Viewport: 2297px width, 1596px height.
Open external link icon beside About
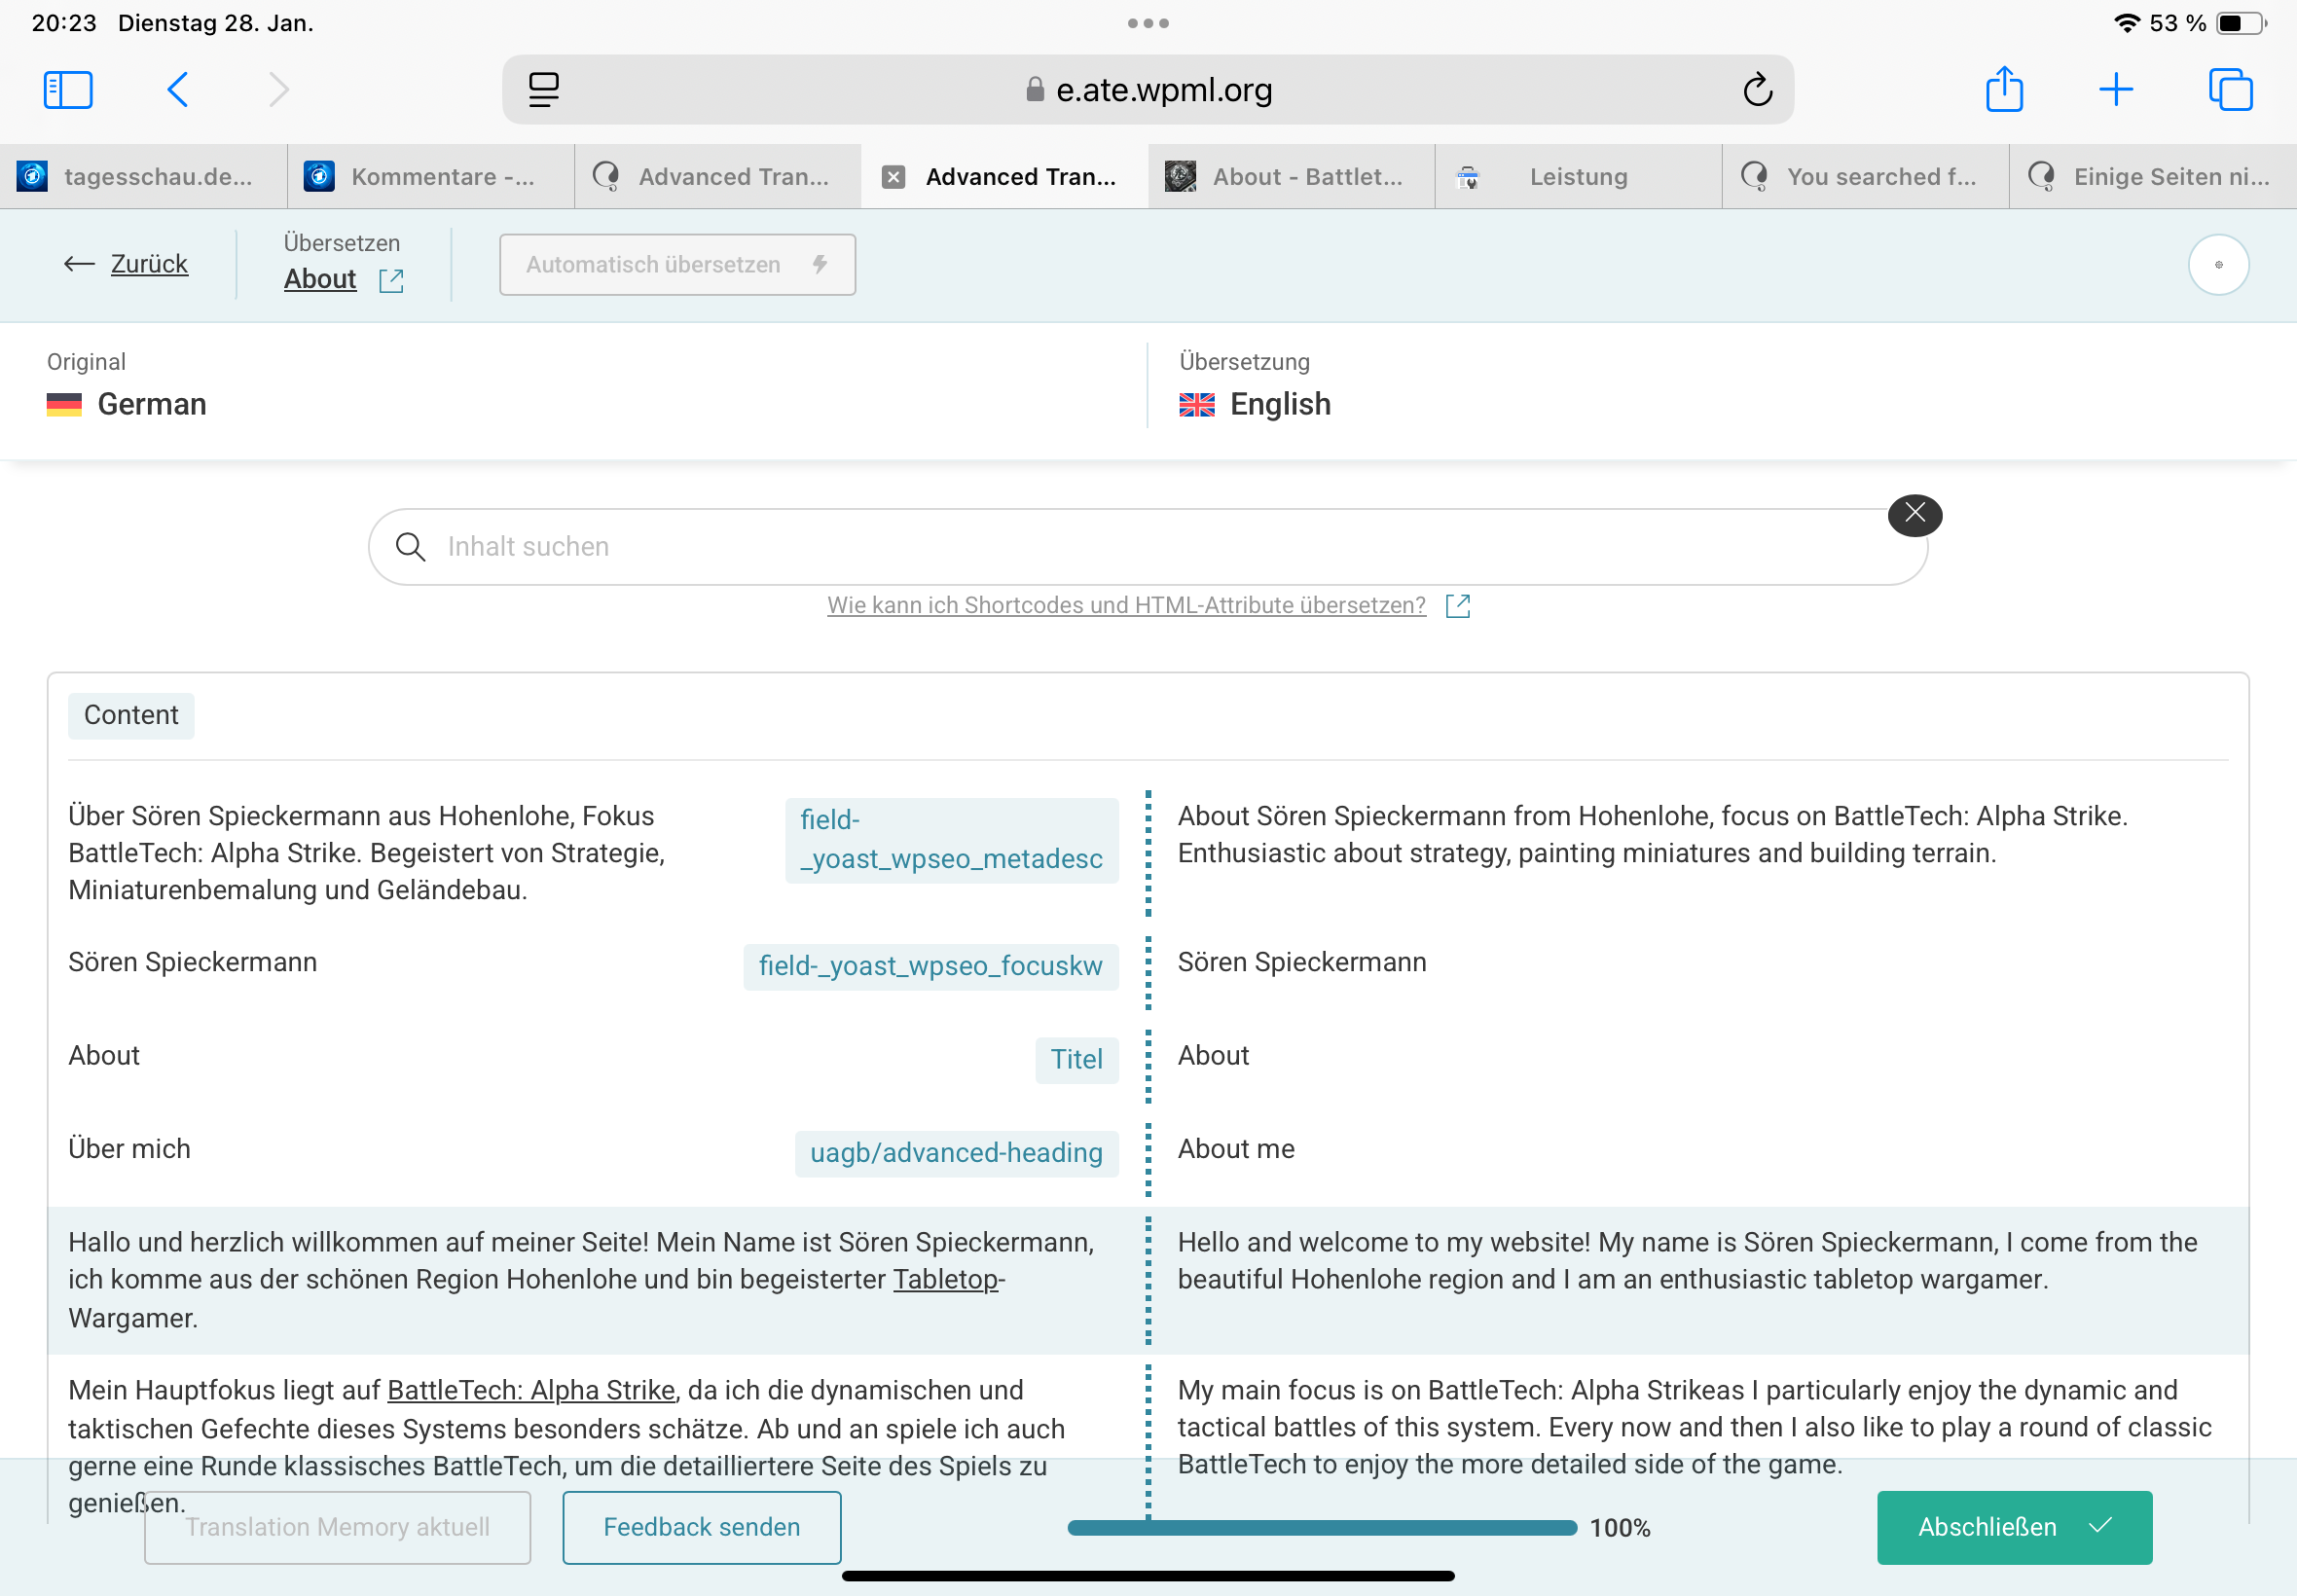(x=391, y=281)
